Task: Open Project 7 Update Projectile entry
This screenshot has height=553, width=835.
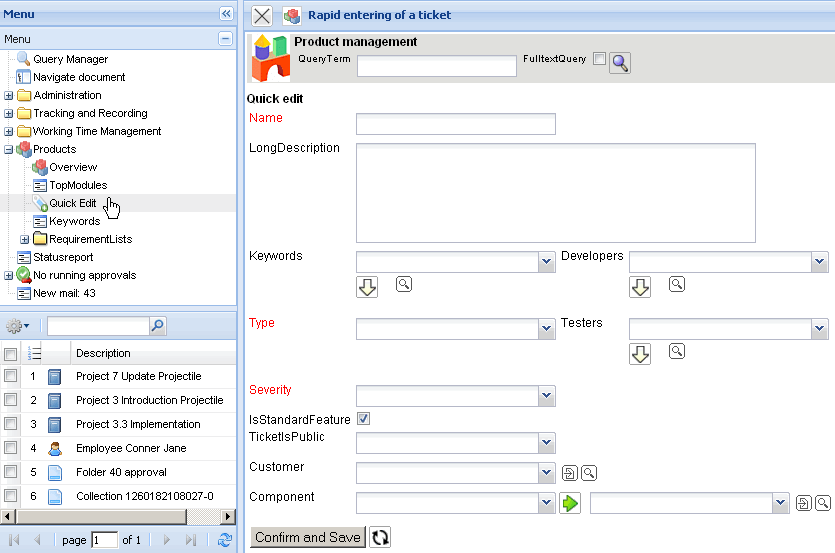Action: 138,376
